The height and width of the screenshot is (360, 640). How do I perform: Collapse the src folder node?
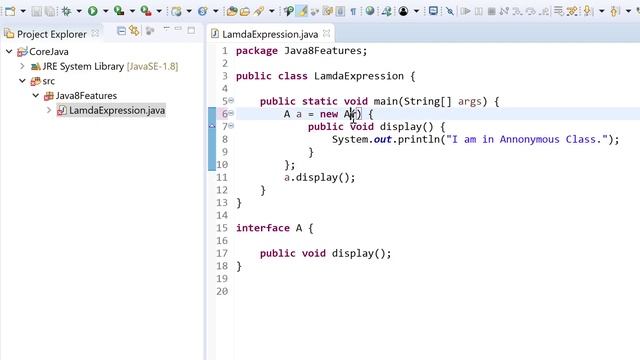[x=22, y=81]
